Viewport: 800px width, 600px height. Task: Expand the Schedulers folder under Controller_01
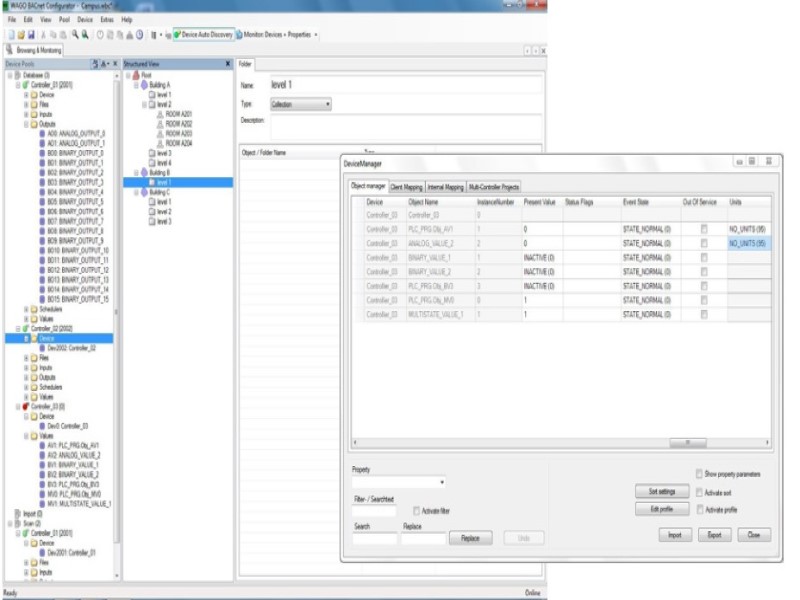pyautogui.click(x=26, y=309)
